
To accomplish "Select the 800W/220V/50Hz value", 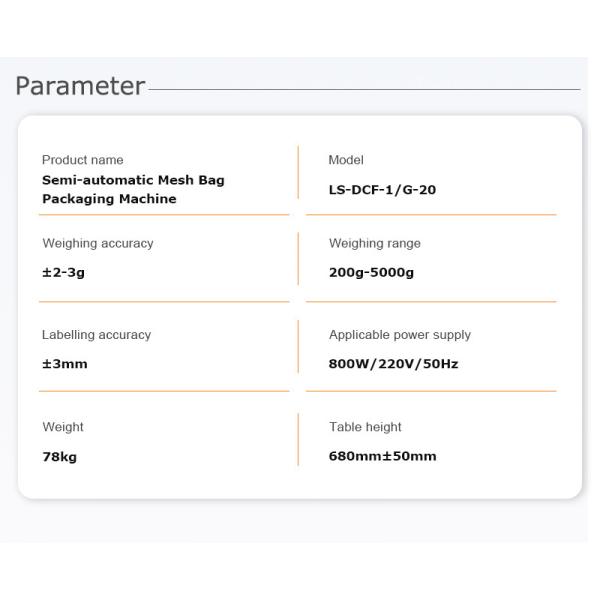I will (393, 364).
